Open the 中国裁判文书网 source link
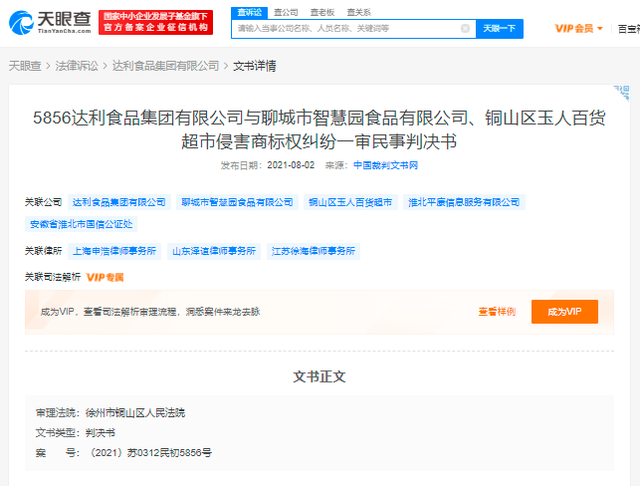 pyautogui.click(x=385, y=165)
